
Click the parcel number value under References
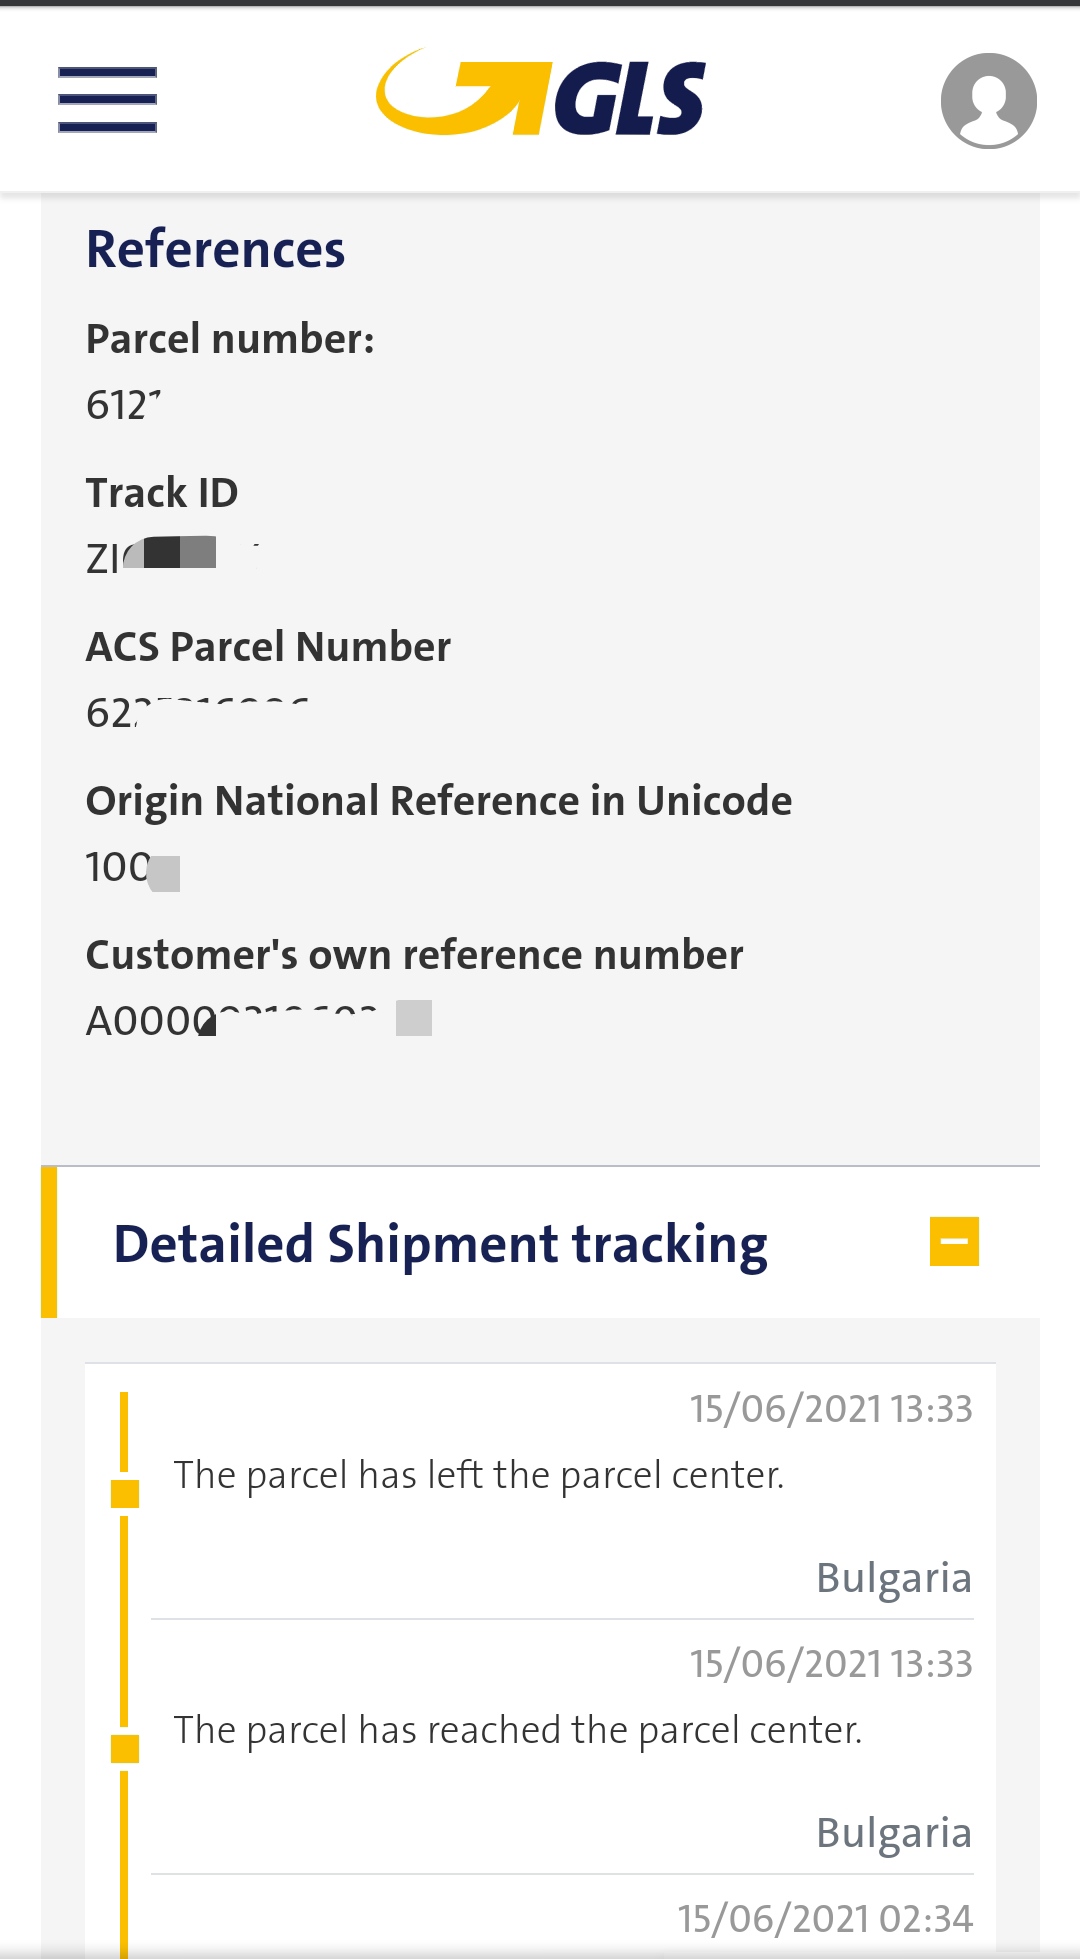123,406
